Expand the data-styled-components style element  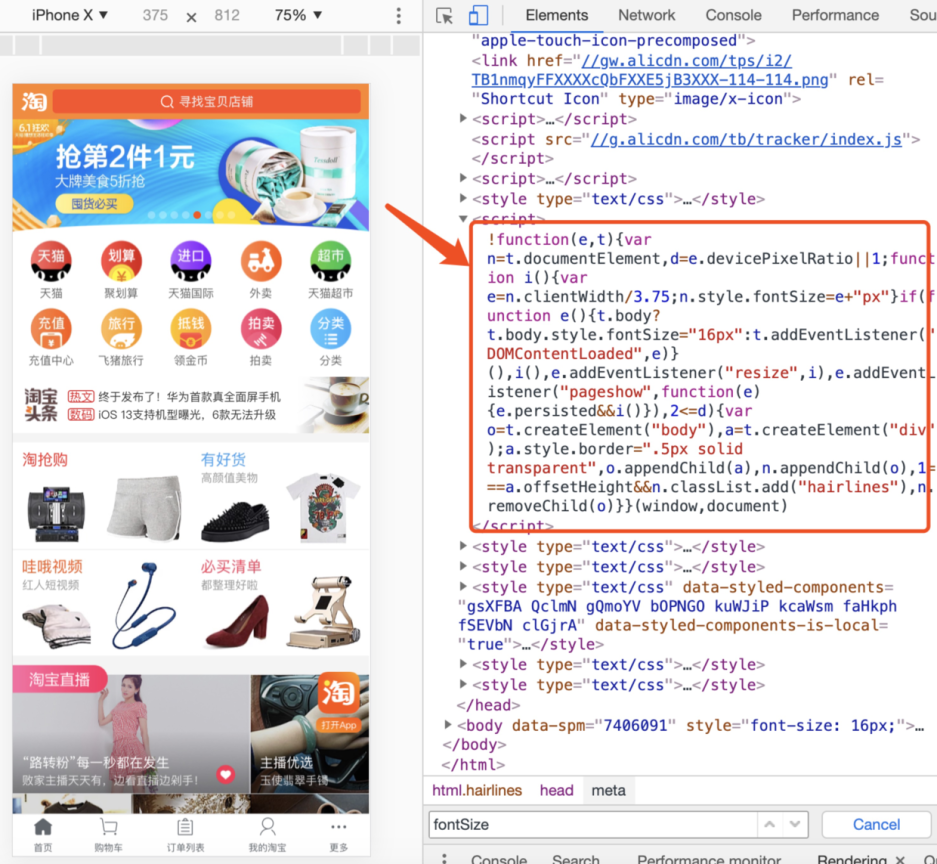[463, 586]
